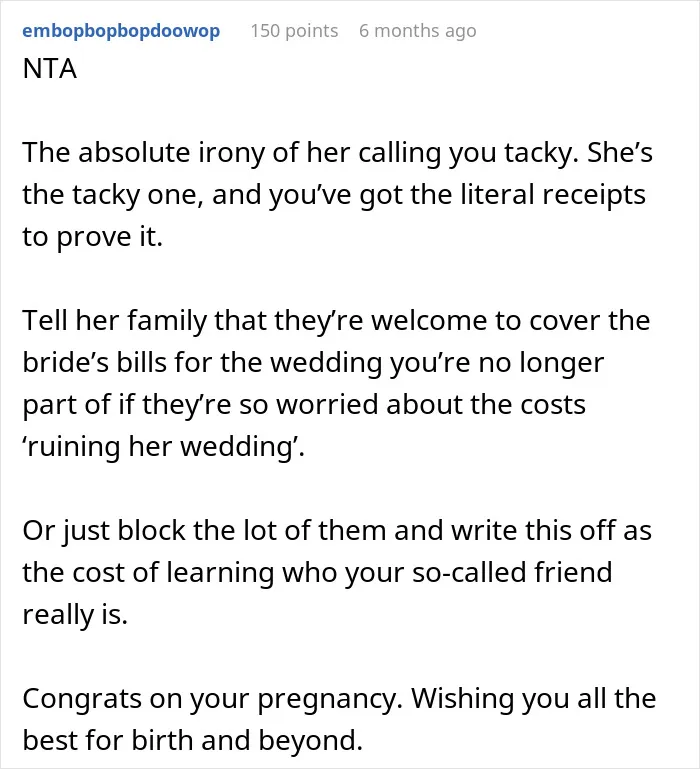Click the quoted phrase 'ruining her wedding'
This screenshot has width=700, height=769.
pyautogui.click(x=163, y=447)
